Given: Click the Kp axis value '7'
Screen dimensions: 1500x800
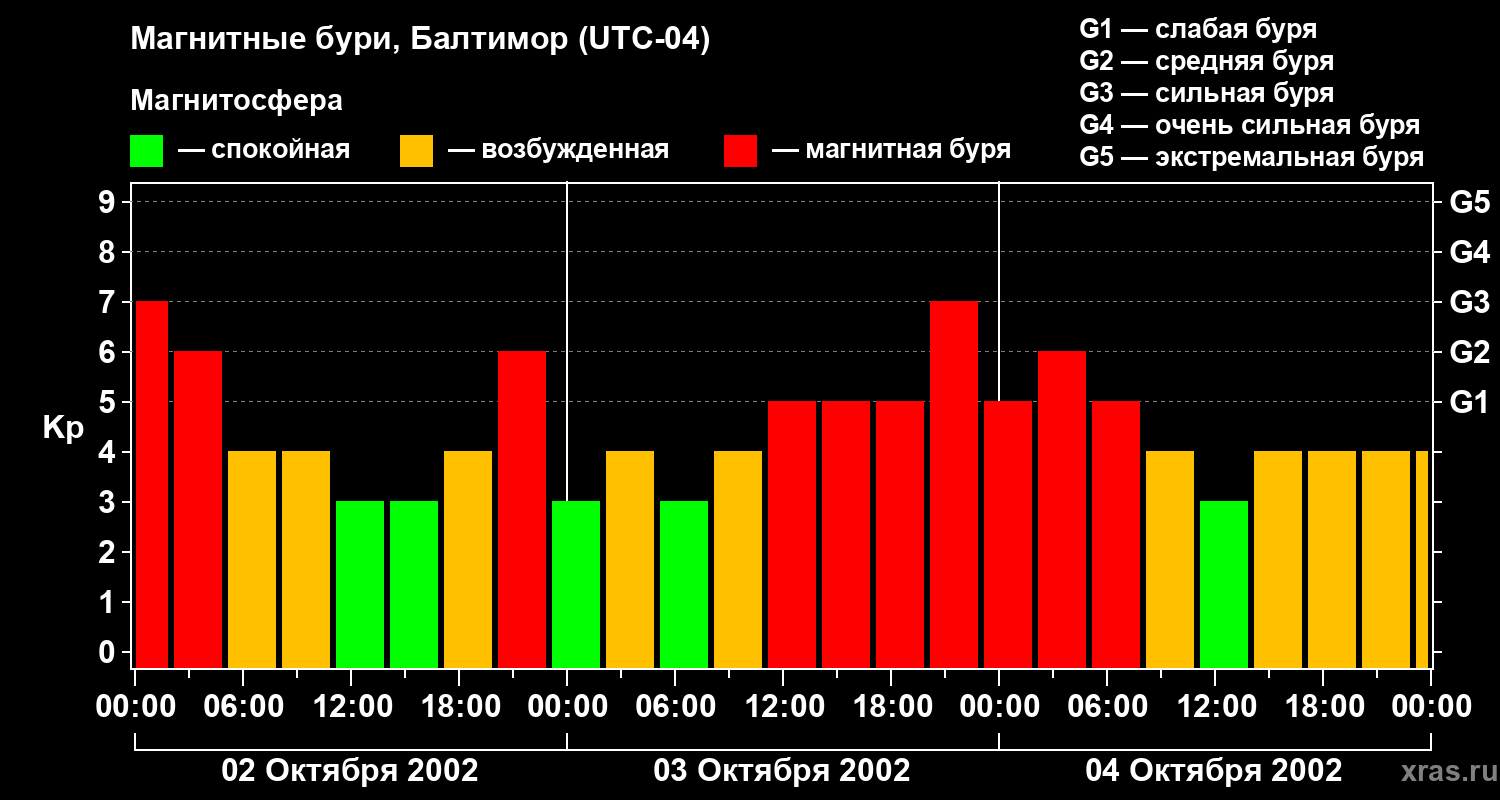Looking at the screenshot, I should point(109,302).
